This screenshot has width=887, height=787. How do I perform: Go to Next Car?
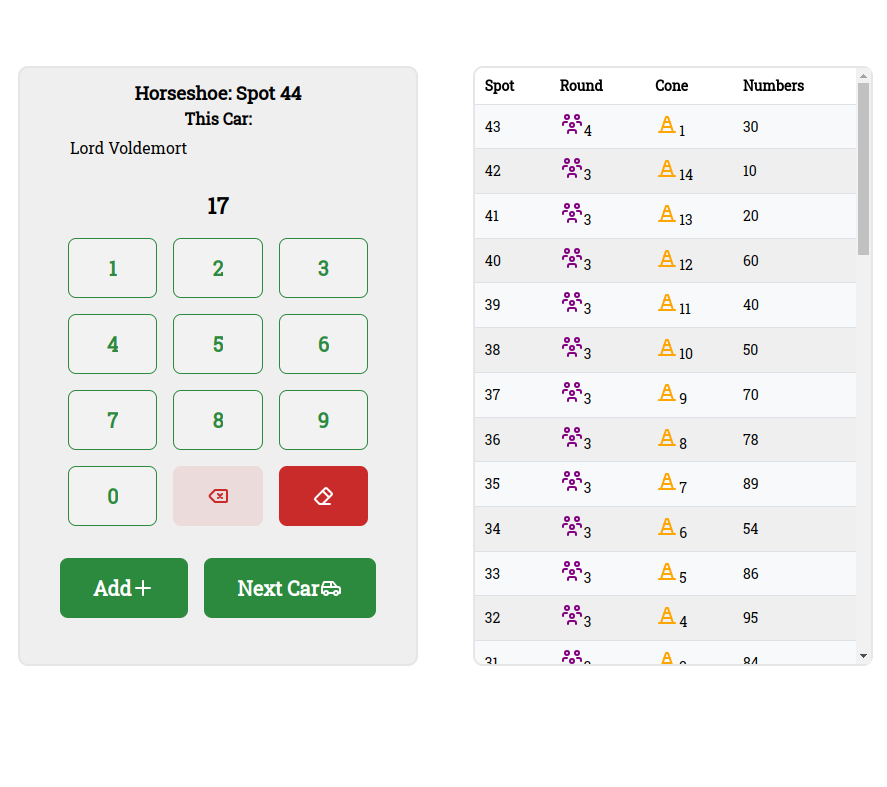tap(290, 588)
